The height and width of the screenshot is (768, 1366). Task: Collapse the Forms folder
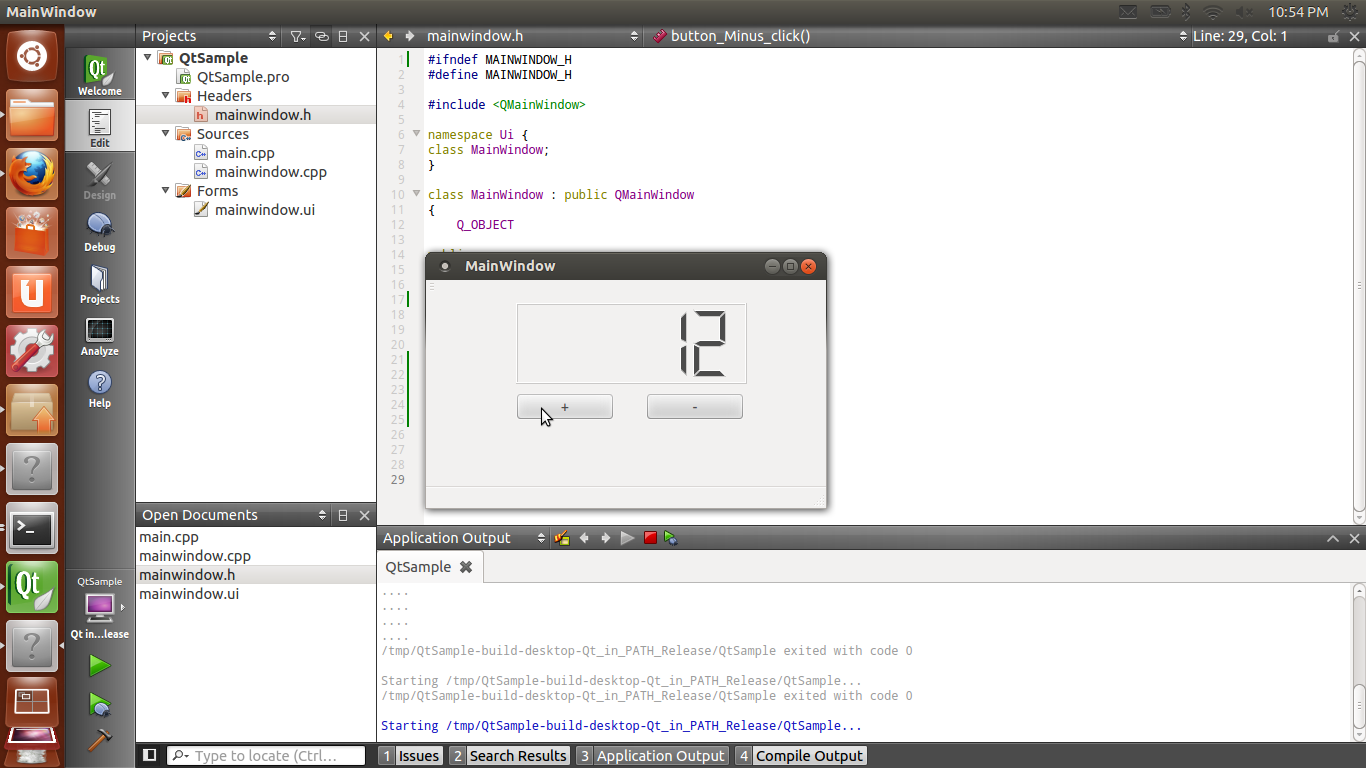(166, 191)
